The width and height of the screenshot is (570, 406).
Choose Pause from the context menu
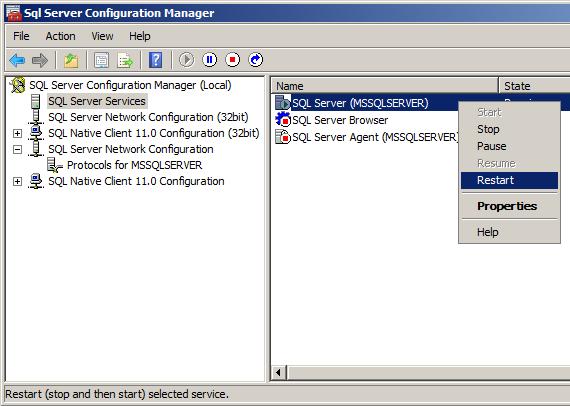pyautogui.click(x=509, y=146)
